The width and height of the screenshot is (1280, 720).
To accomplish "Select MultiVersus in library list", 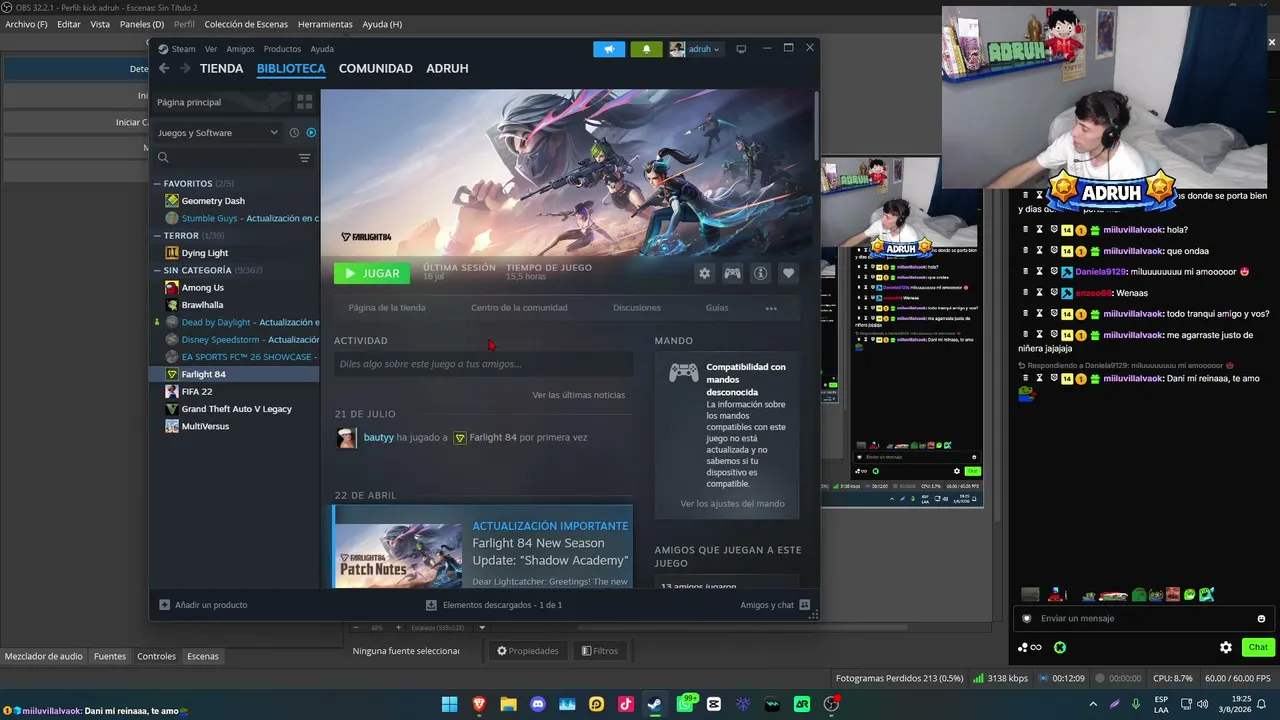I will 205,426.
